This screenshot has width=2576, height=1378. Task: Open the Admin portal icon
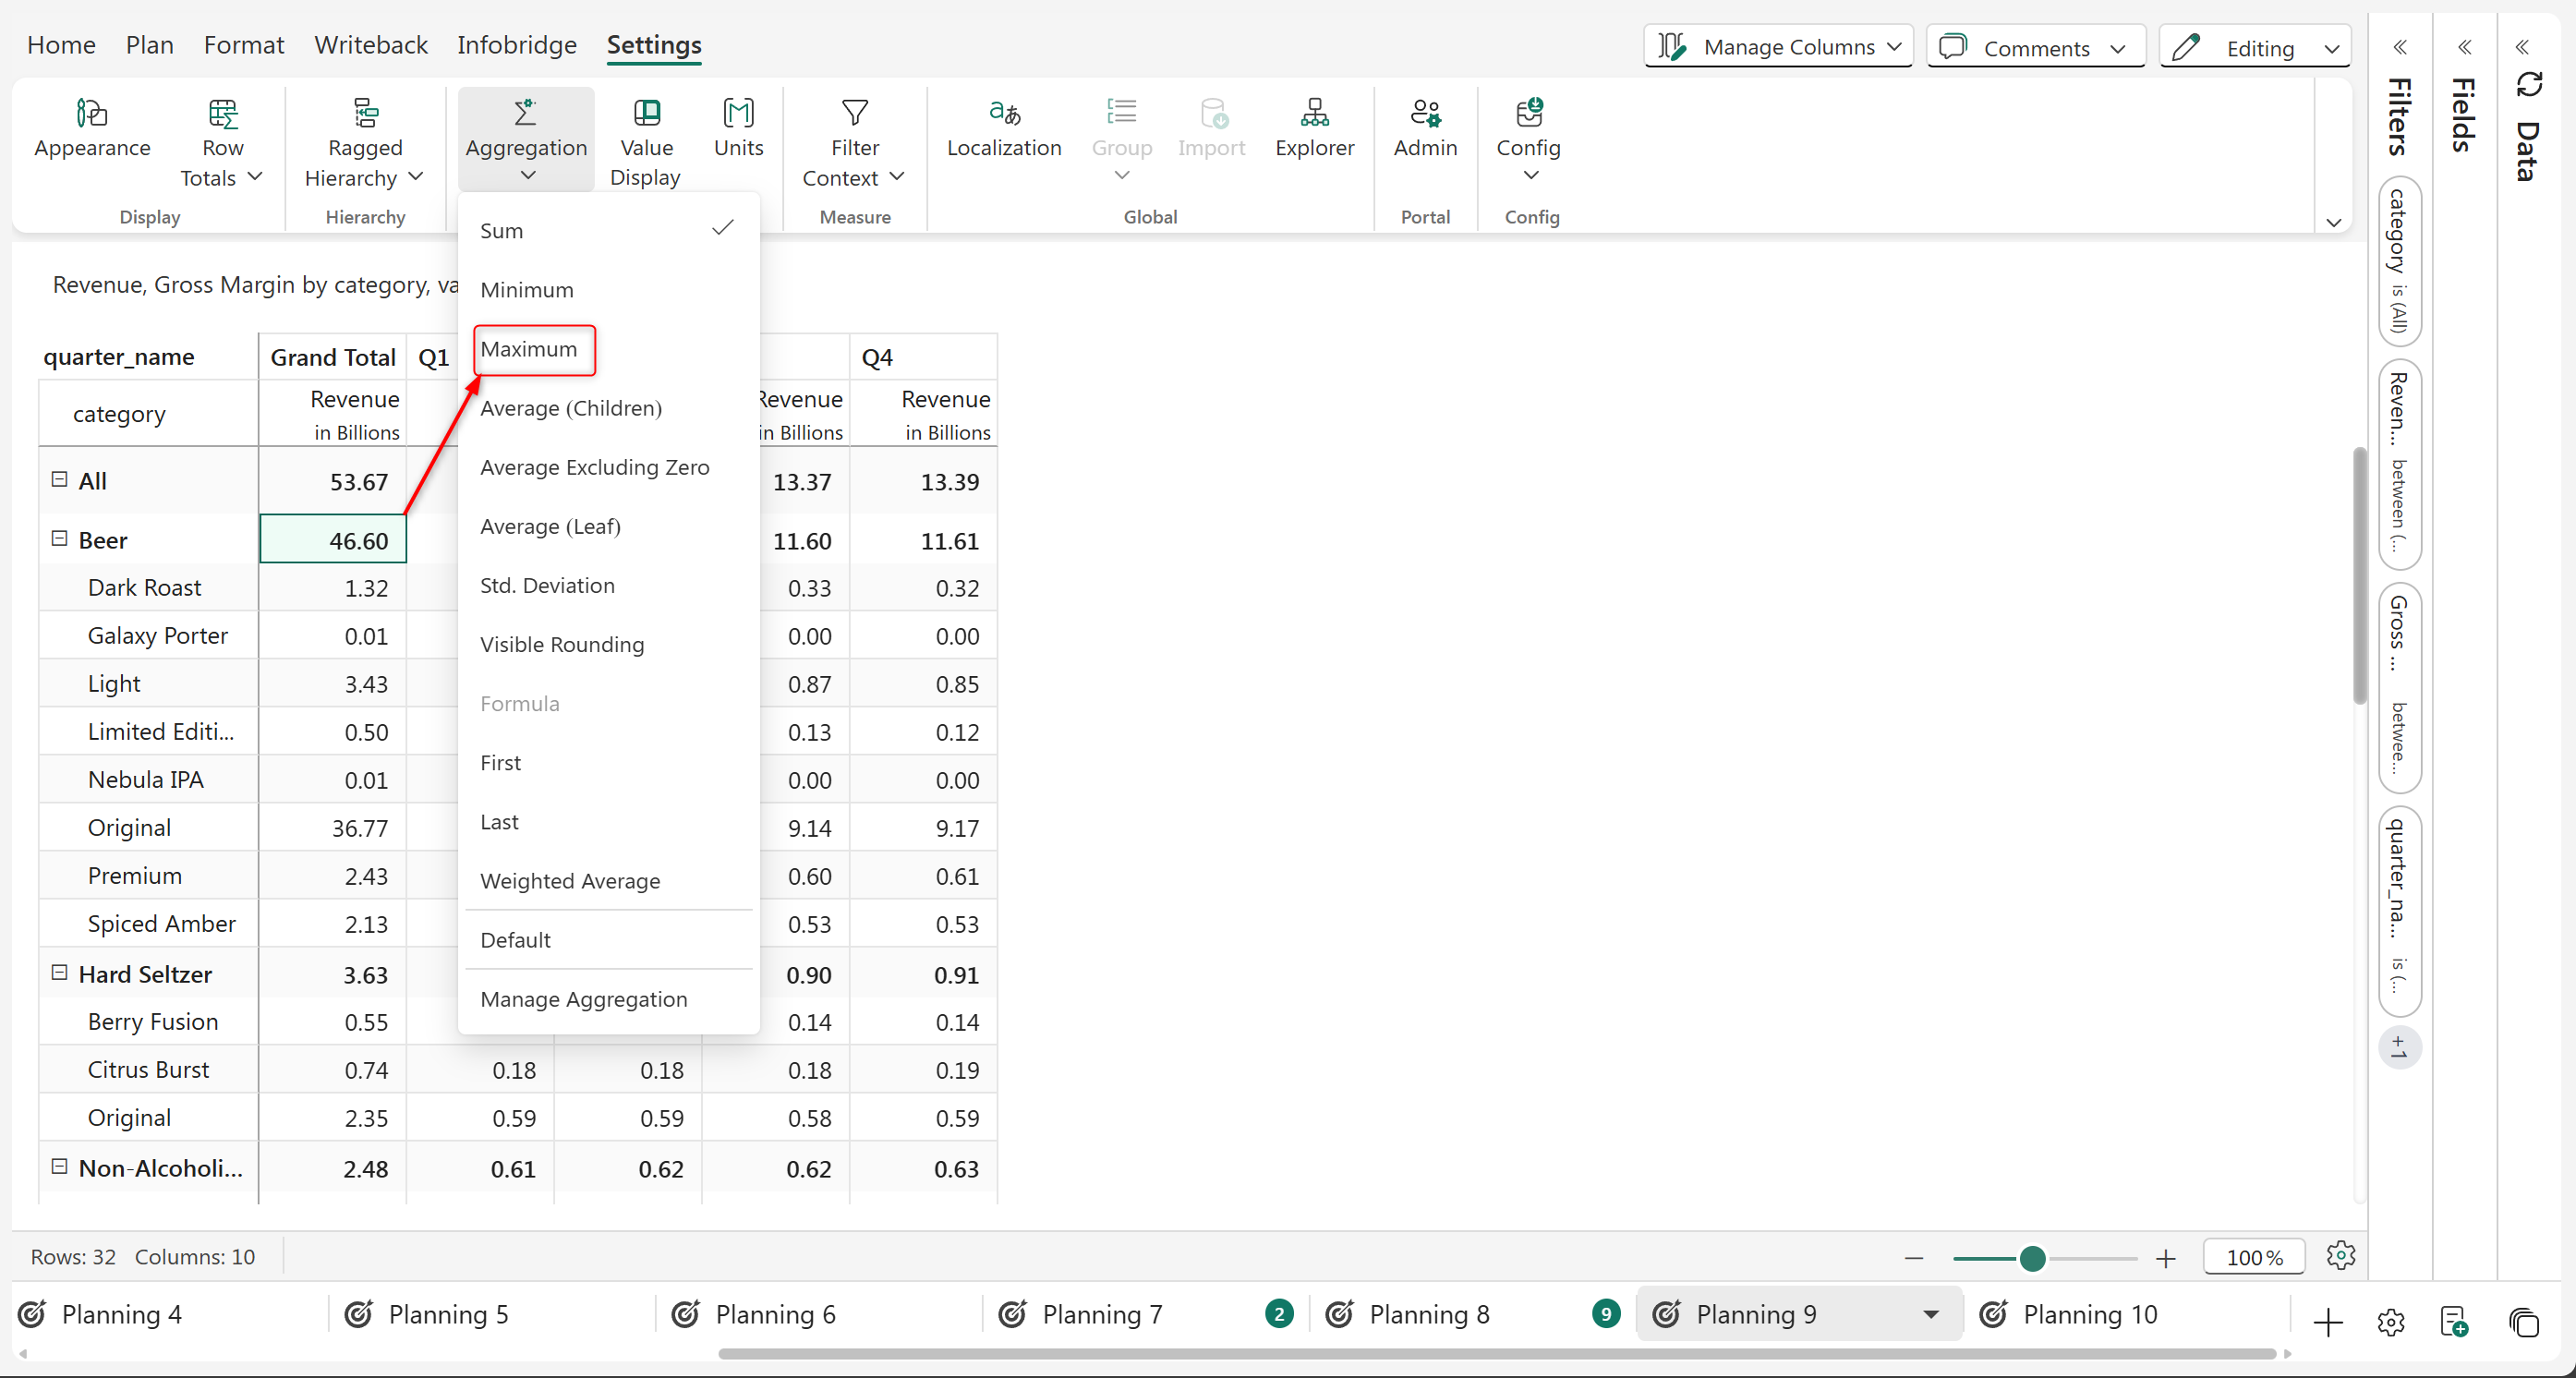[x=1424, y=114]
